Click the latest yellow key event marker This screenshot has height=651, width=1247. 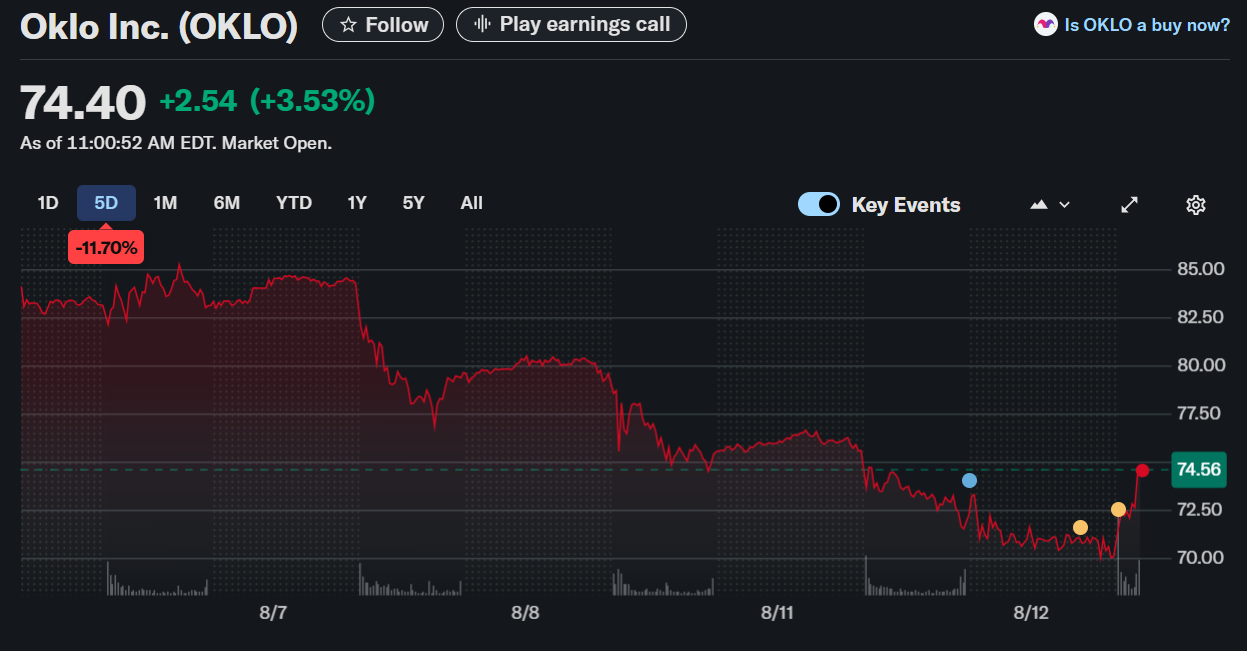1118,509
